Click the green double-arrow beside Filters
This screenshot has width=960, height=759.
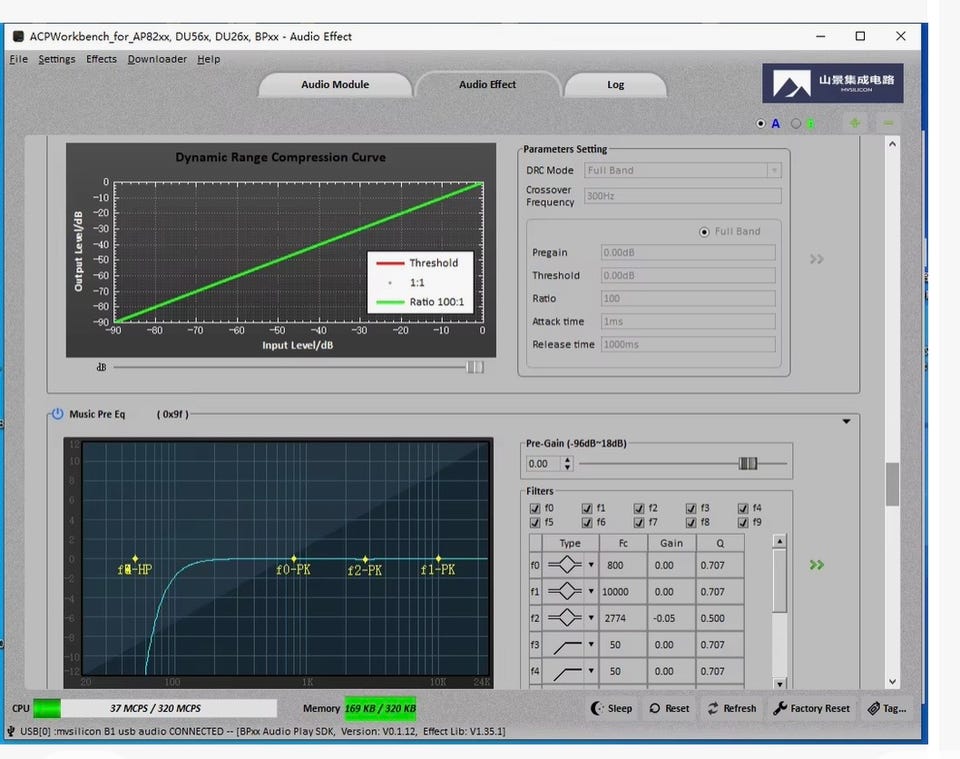817,565
